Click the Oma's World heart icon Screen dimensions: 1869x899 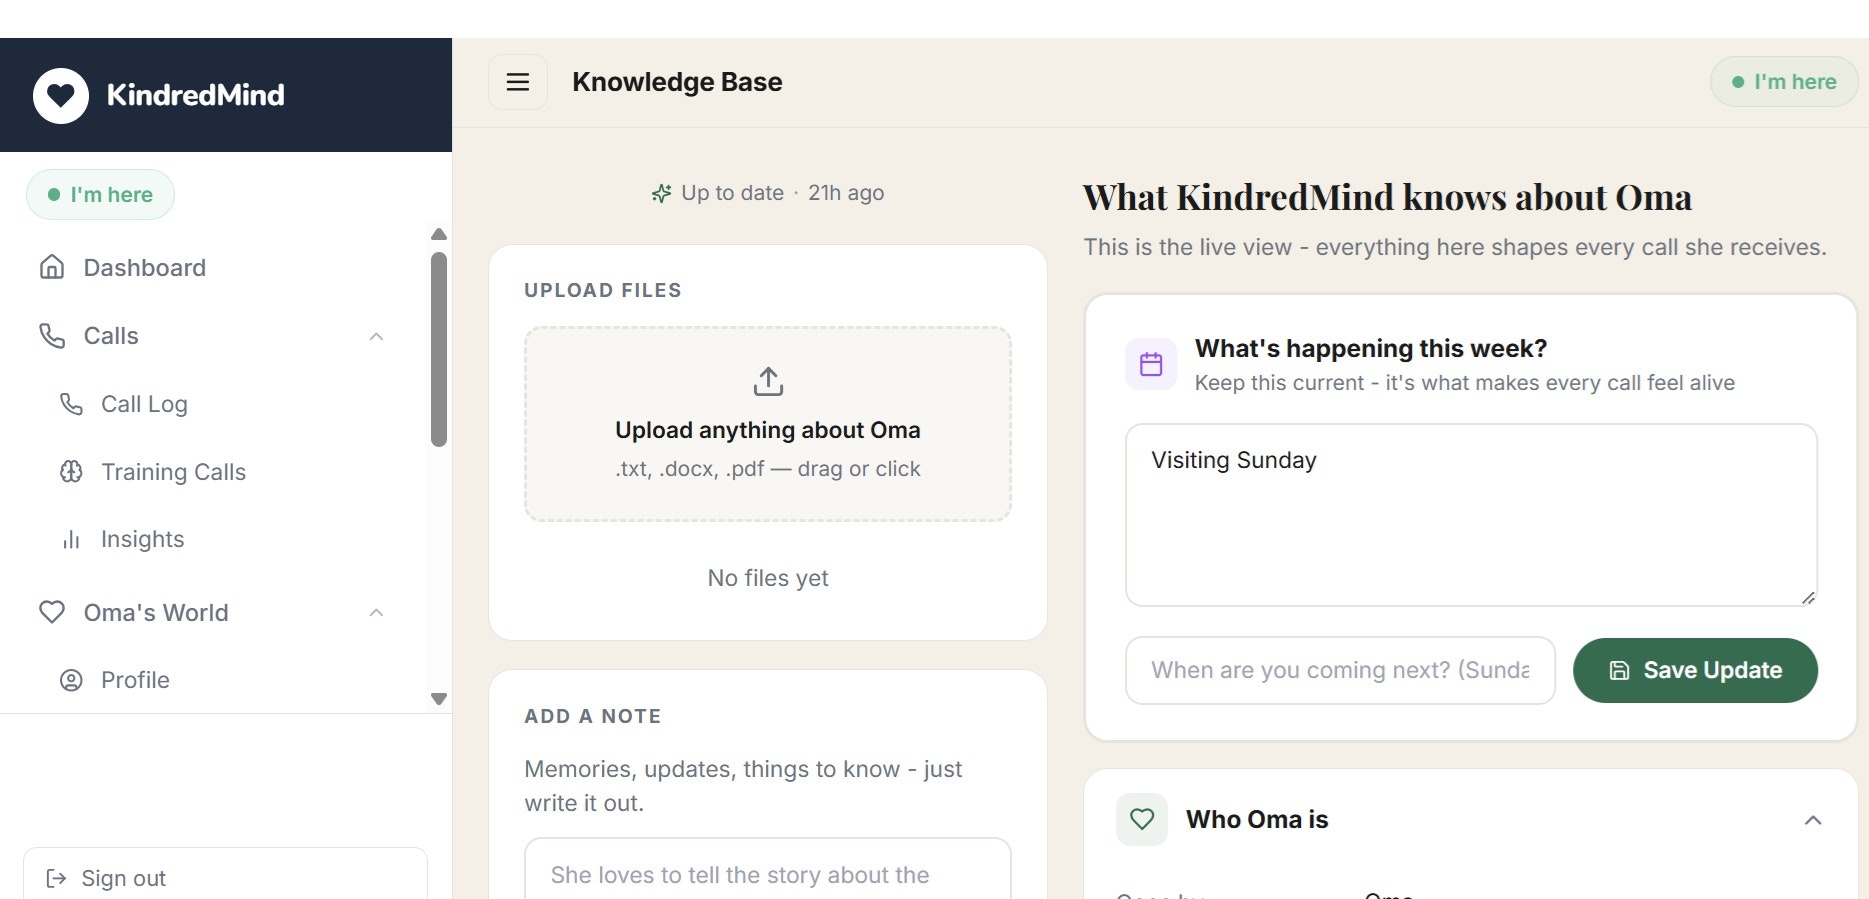(52, 612)
